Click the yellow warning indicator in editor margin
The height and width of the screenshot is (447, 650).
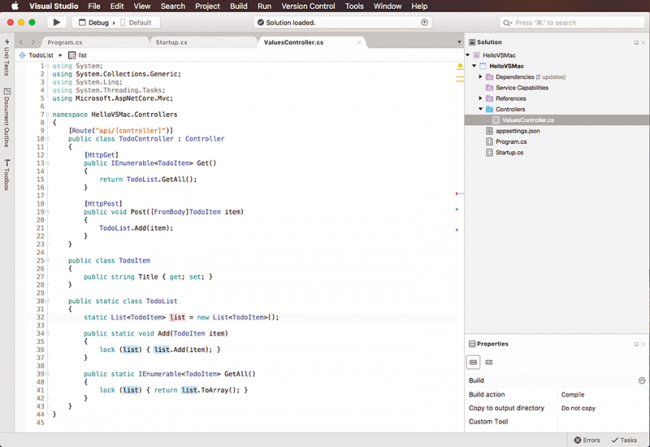tap(460, 66)
